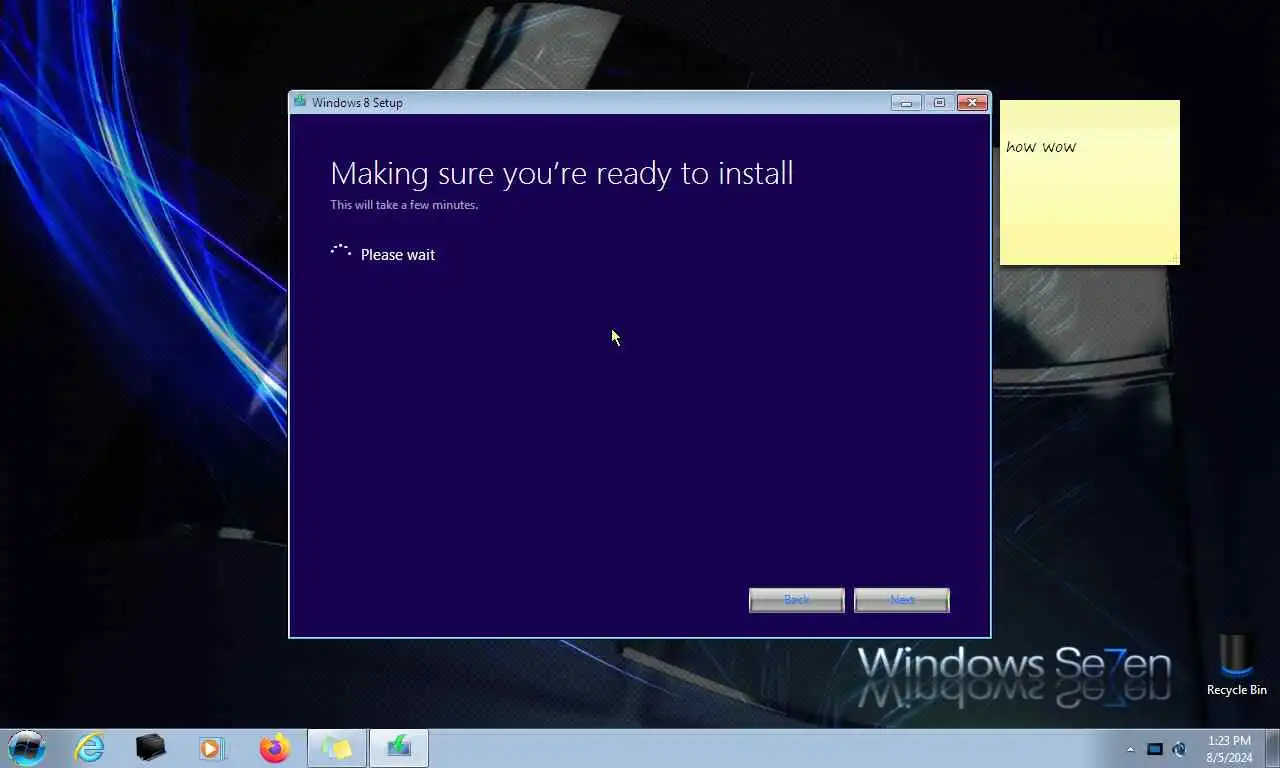
Task: Click the 'Please wait' status text
Action: coord(398,255)
